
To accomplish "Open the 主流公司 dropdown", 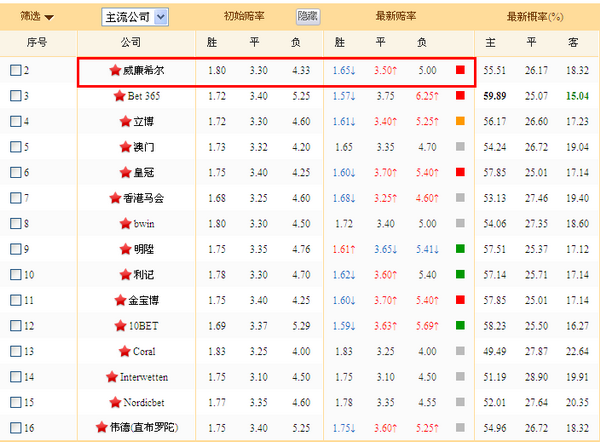I will 135,17.
